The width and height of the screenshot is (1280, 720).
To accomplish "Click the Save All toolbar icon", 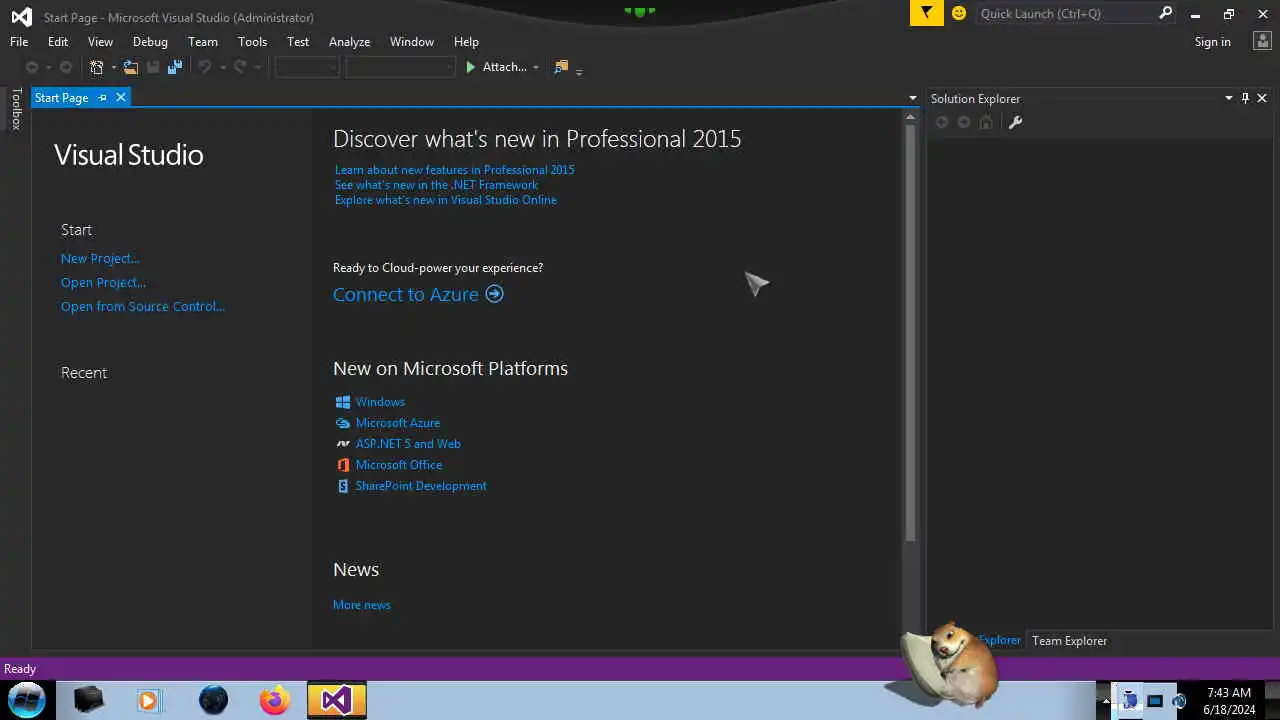I will coord(175,67).
